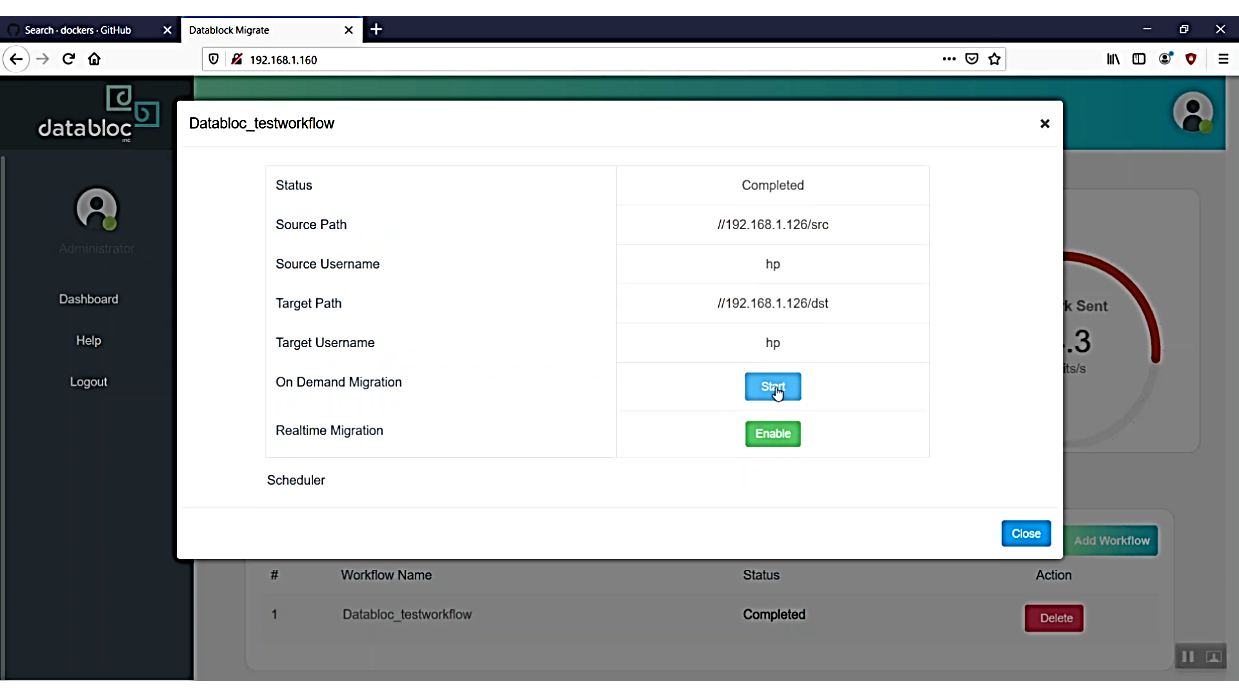Close the workflow dialog with Close button

[1026, 534]
